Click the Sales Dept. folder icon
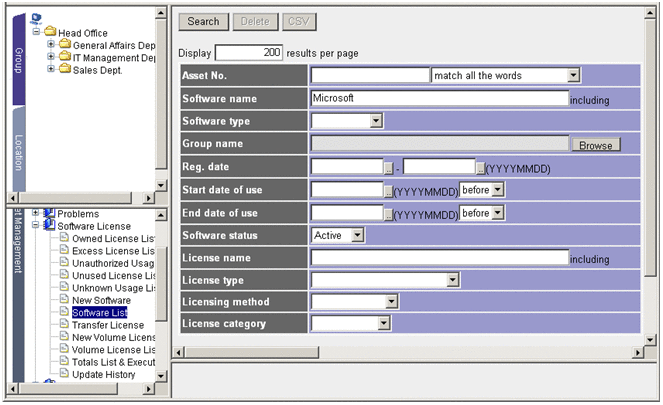This screenshot has width=663, height=405. point(65,68)
